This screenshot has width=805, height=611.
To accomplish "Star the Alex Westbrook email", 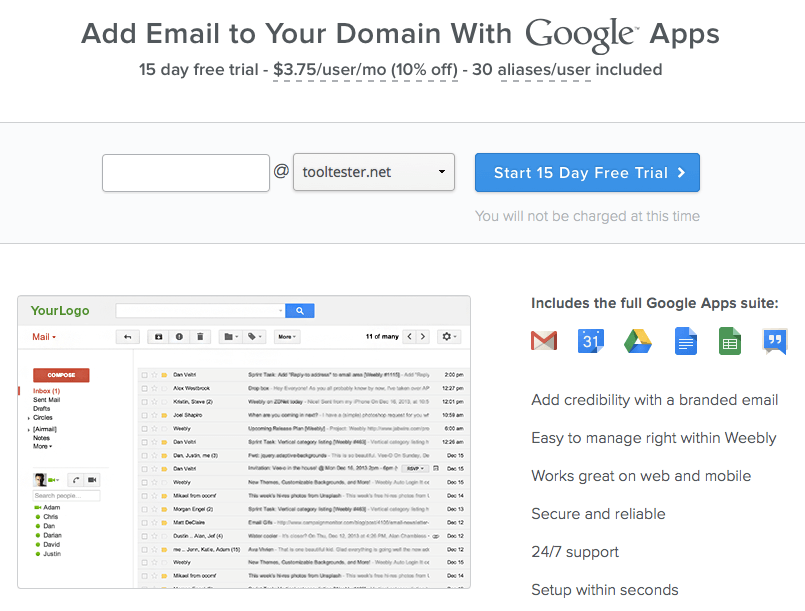I will (154, 389).
